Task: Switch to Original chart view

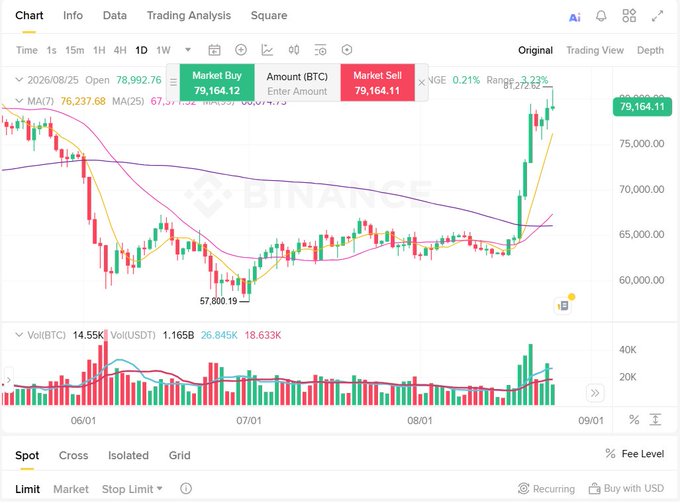Action: [535, 50]
